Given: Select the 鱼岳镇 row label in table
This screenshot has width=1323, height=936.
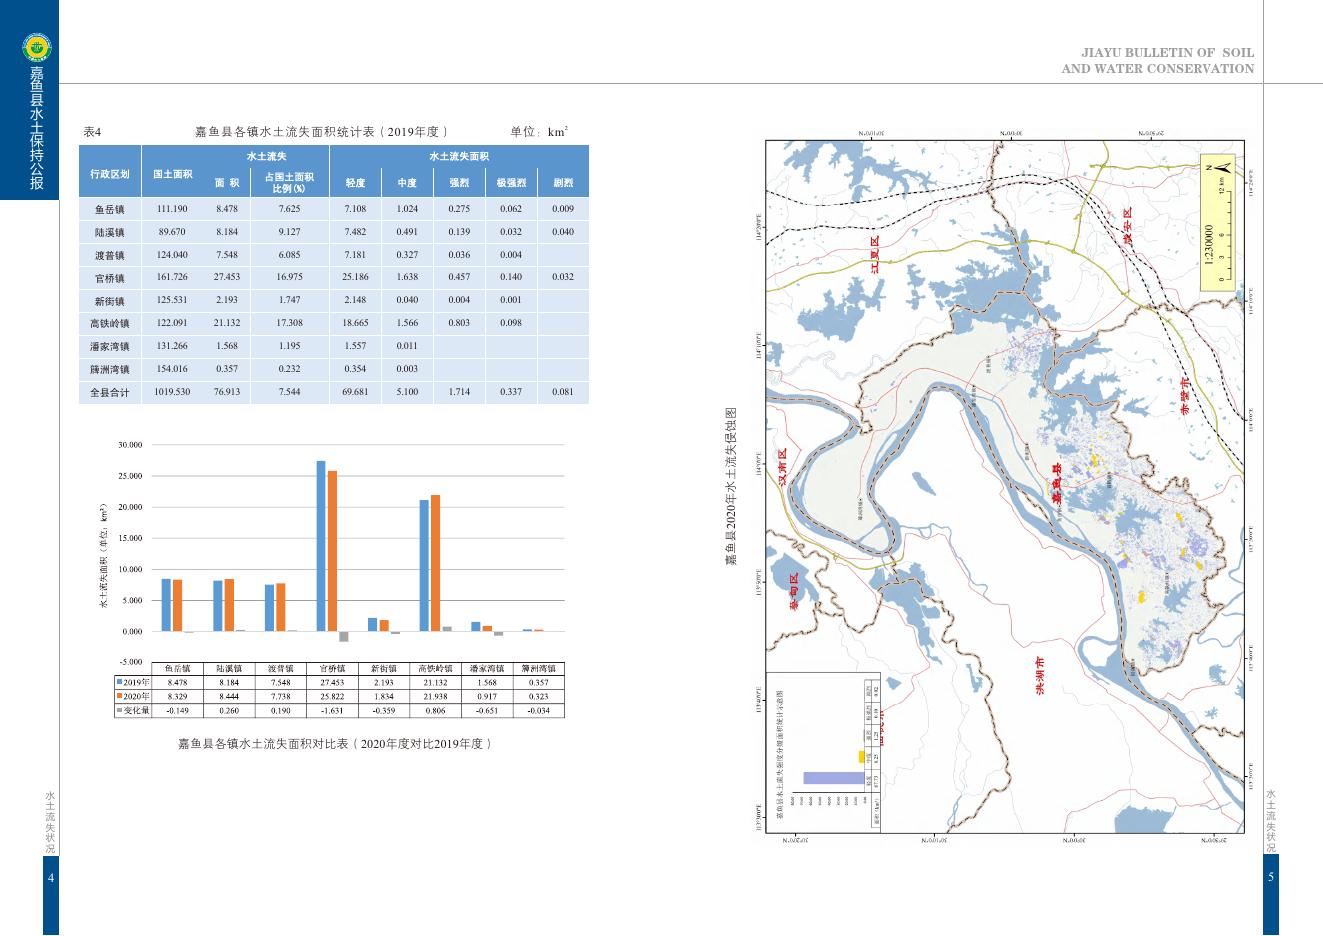Looking at the screenshot, I should click(110, 210).
